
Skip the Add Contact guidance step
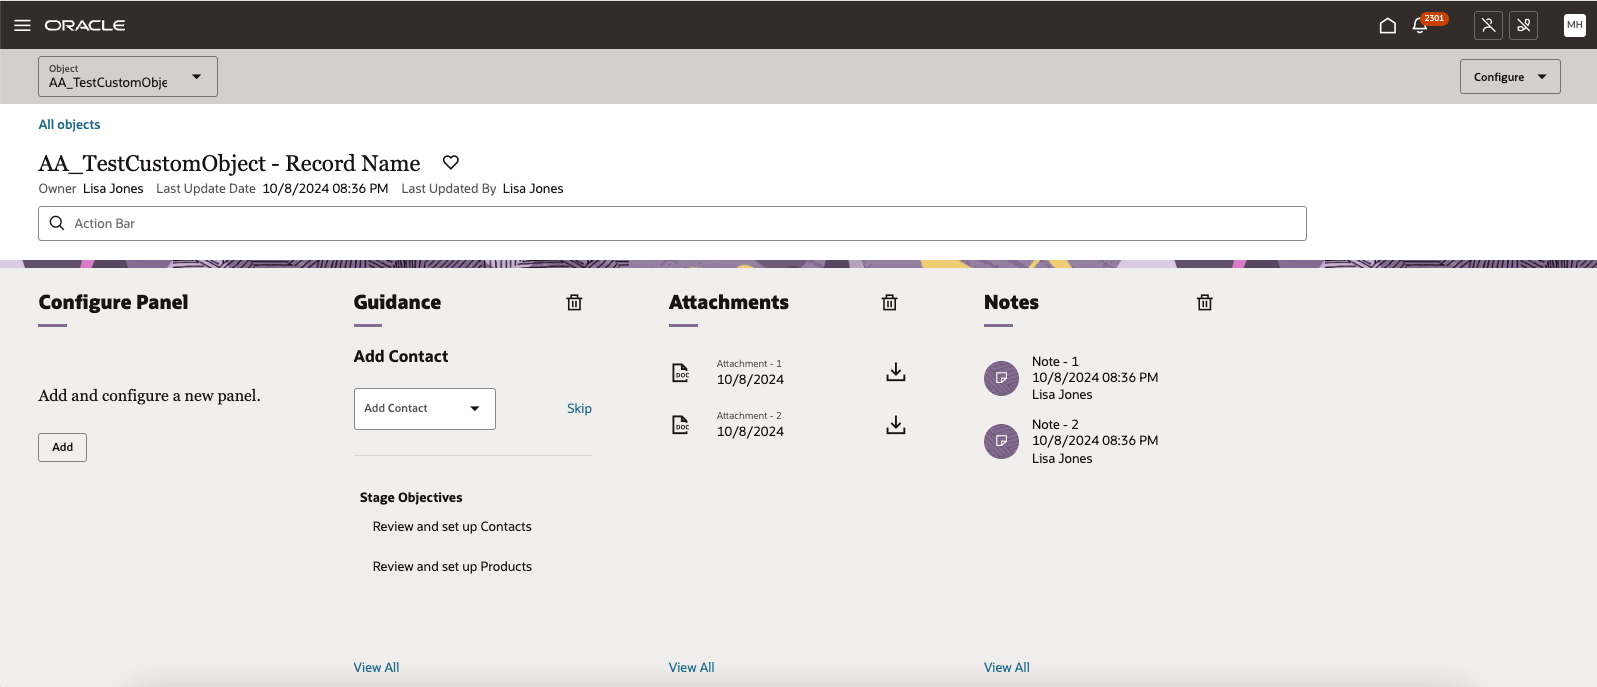click(579, 408)
